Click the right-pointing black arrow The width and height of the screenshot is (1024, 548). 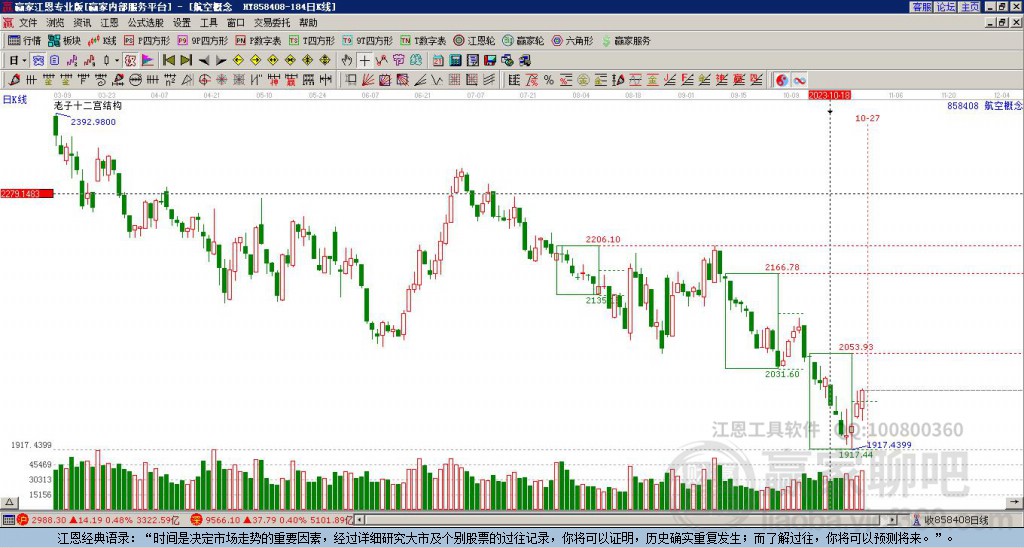[221, 61]
